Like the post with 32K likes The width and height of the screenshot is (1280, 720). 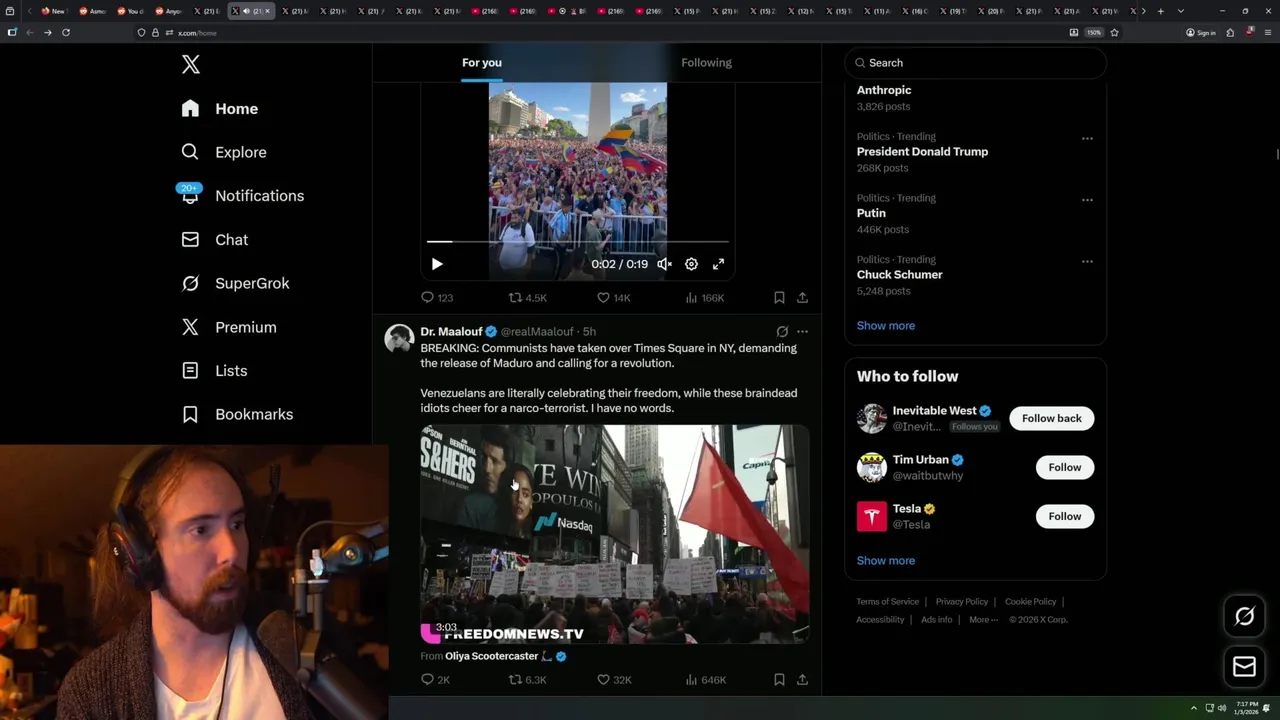614,680
